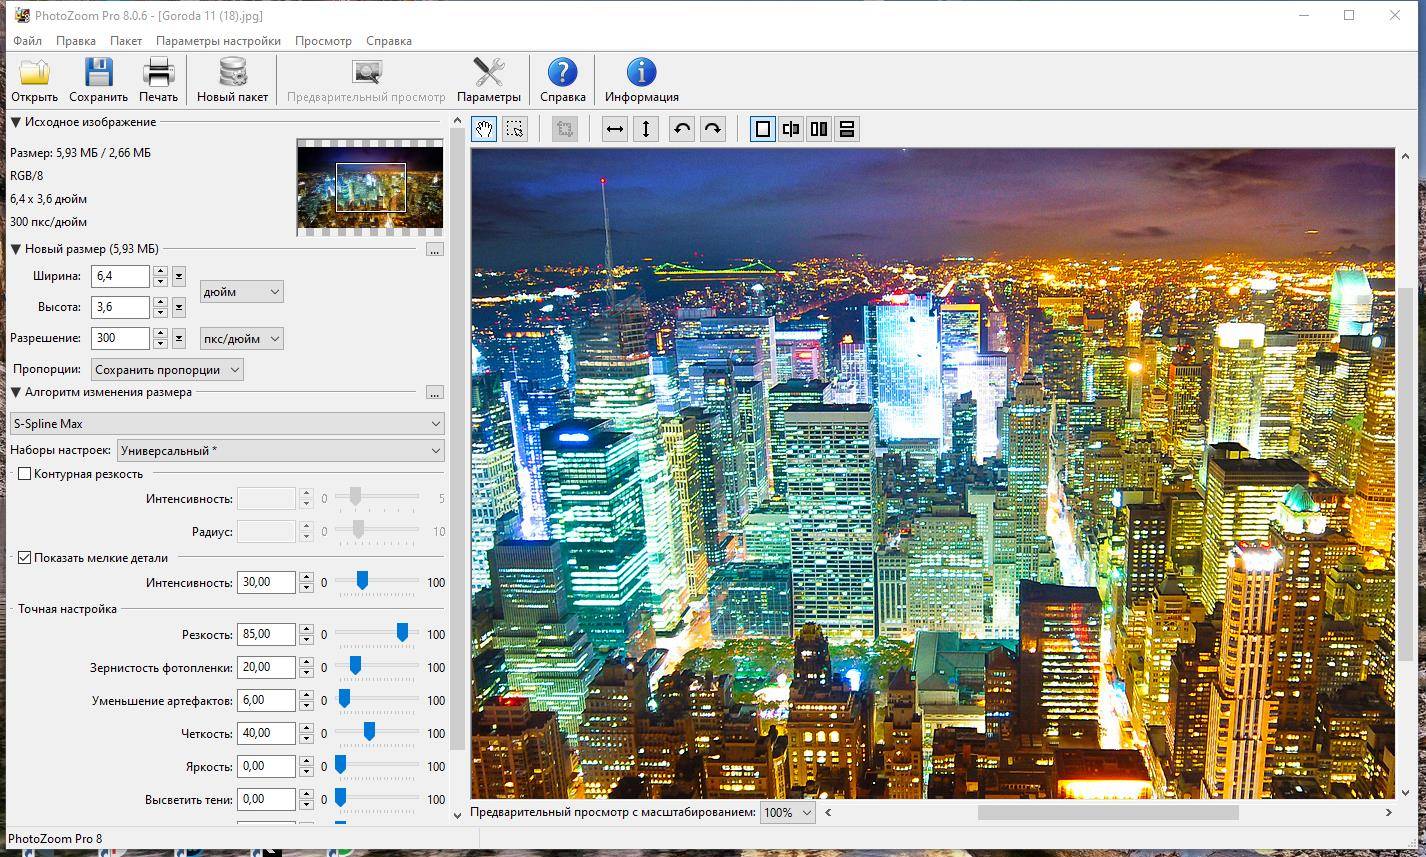Viewport: 1426px width, 857px height.
Task: Open Сохранить пропорции dropdown
Action: (167, 369)
